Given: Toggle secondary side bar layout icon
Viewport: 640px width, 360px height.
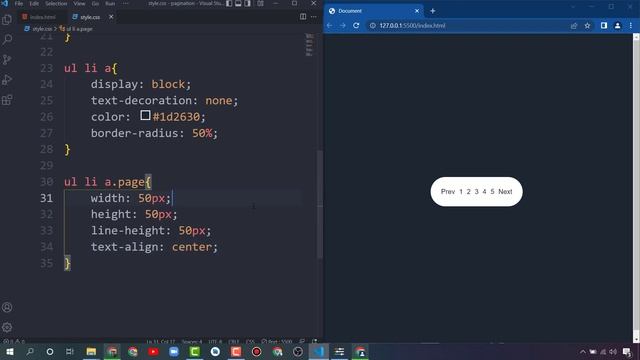Looking at the screenshot, I should click(247, 3).
